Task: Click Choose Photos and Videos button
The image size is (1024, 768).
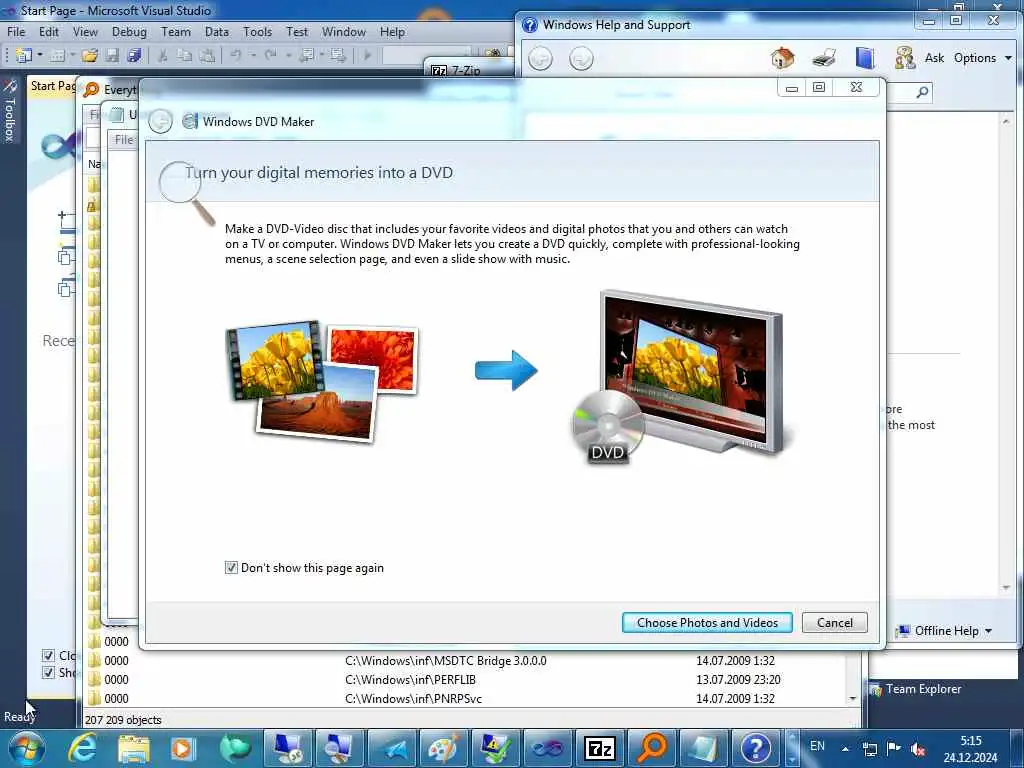Action: 707,622
